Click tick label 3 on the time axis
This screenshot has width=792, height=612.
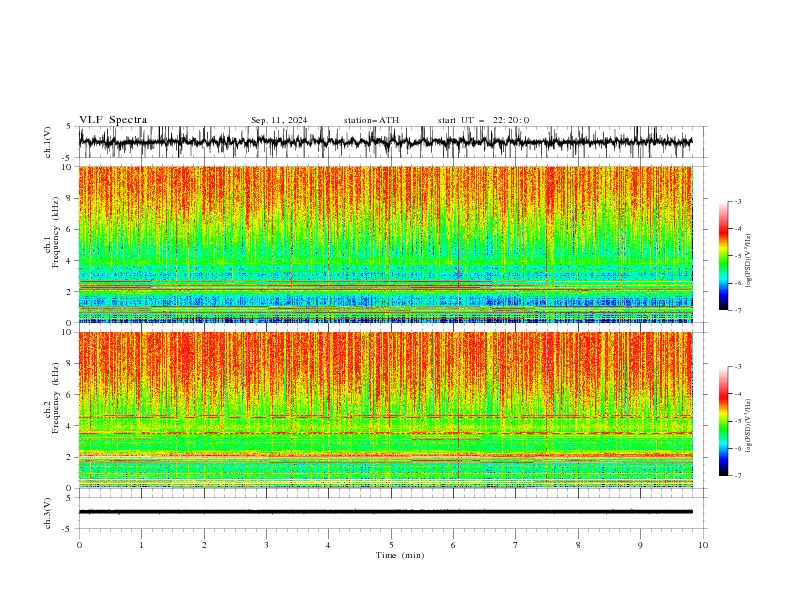click(266, 545)
